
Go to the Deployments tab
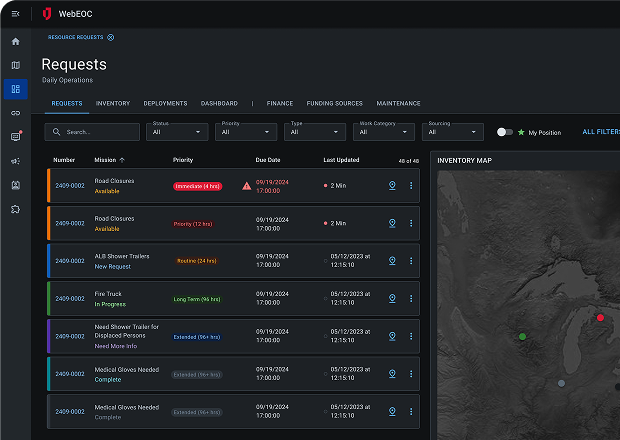pos(165,103)
